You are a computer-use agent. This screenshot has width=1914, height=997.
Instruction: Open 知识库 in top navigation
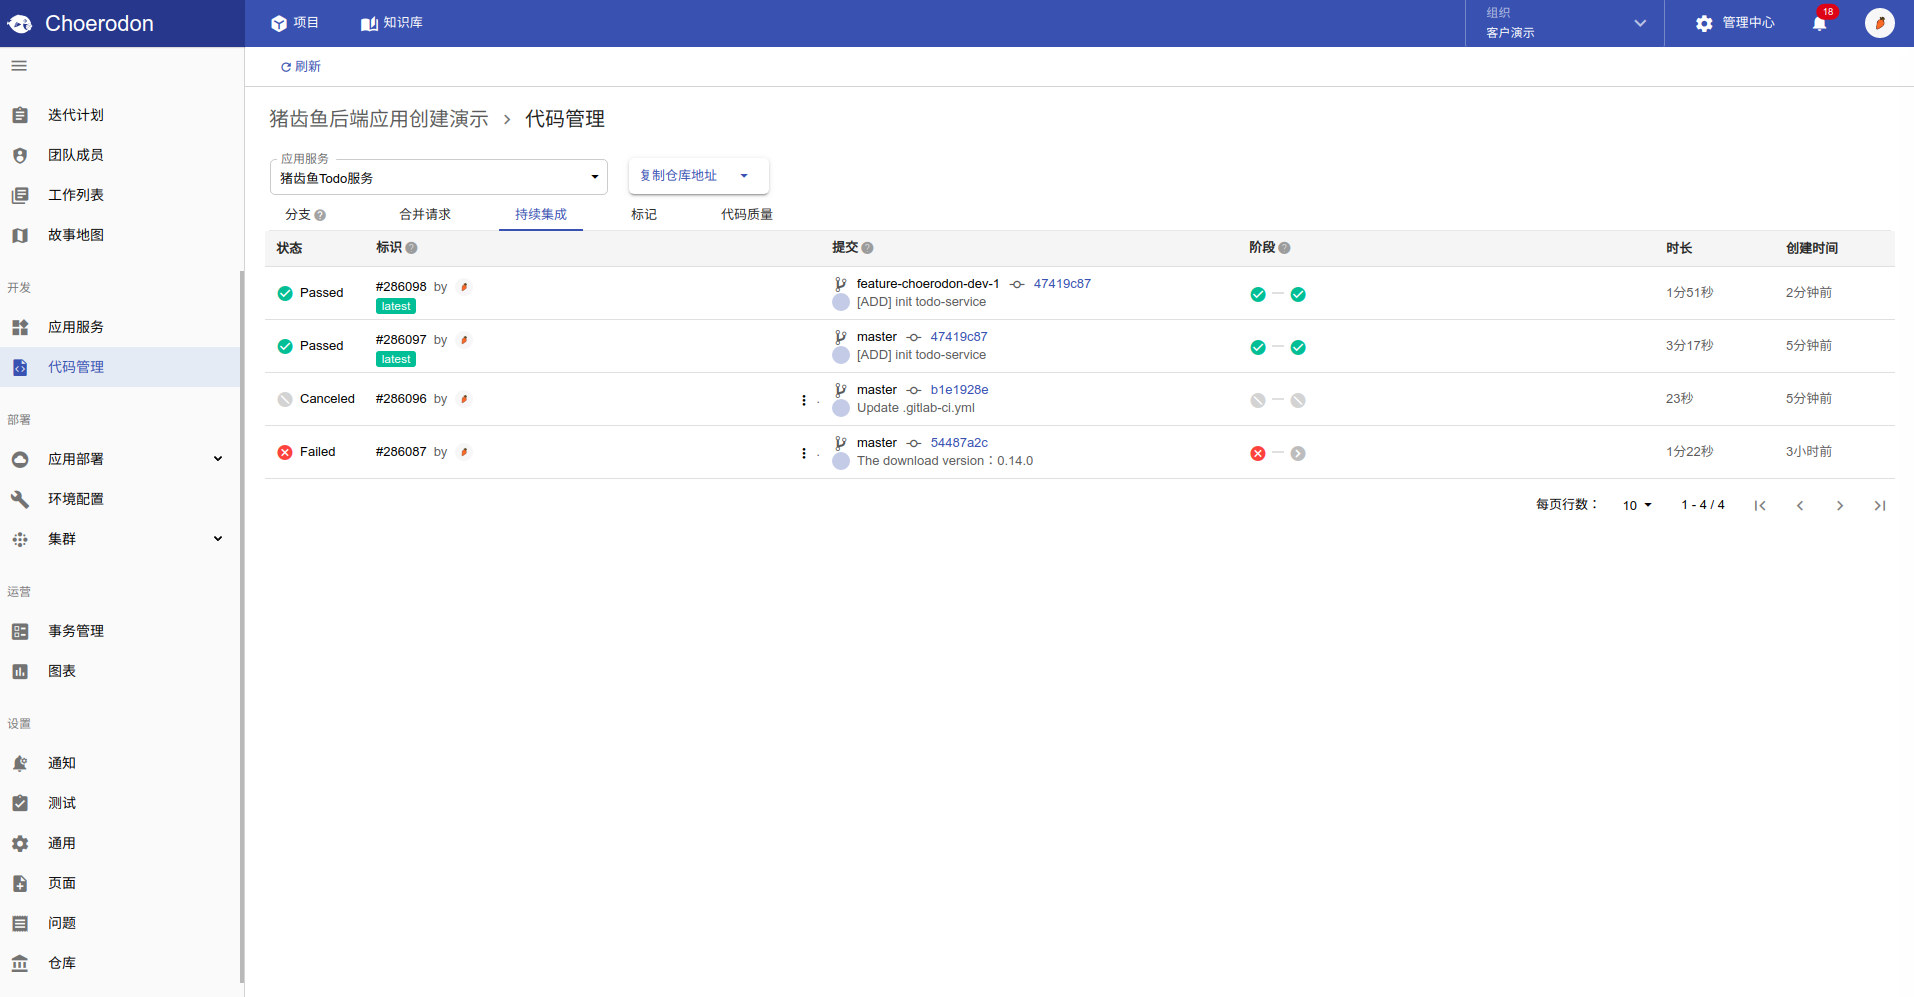[392, 23]
